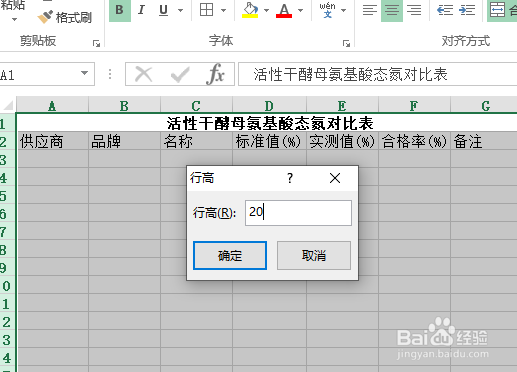Apply cell borders icon
517x372 pixels.
[206, 10]
